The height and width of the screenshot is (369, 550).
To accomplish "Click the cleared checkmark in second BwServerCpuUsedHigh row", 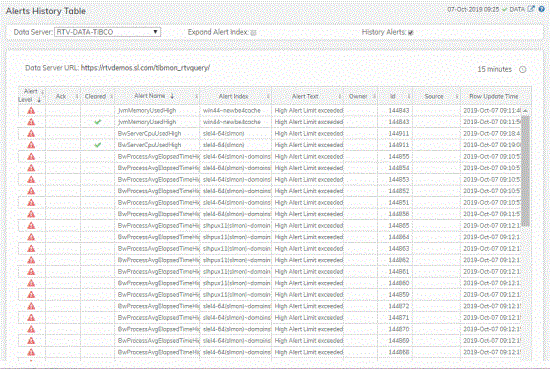I will click(98, 145).
